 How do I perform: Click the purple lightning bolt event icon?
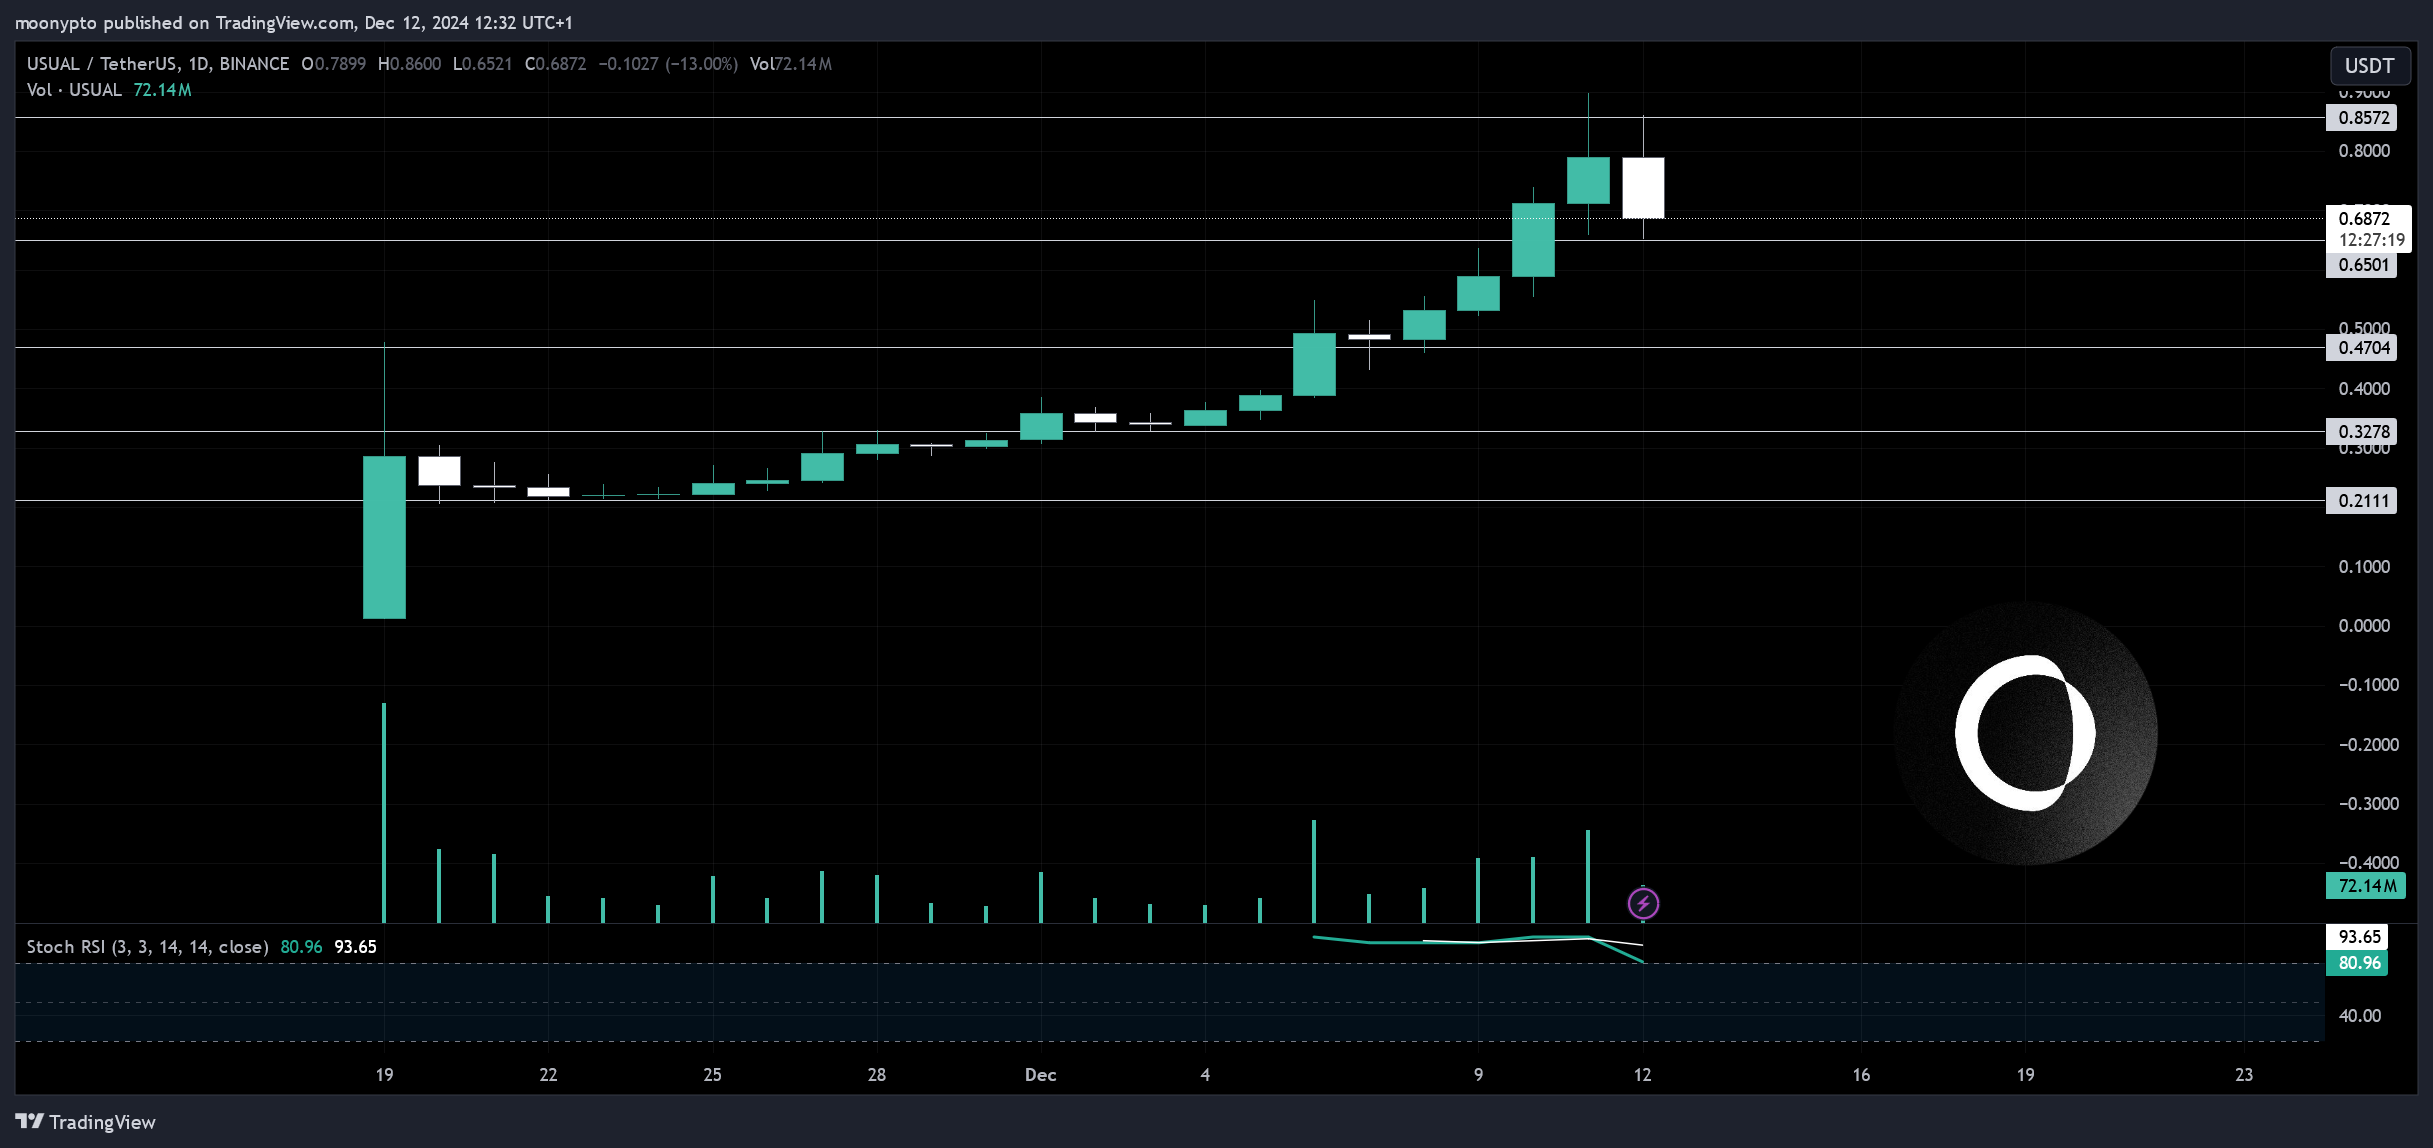(x=1643, y=904)
